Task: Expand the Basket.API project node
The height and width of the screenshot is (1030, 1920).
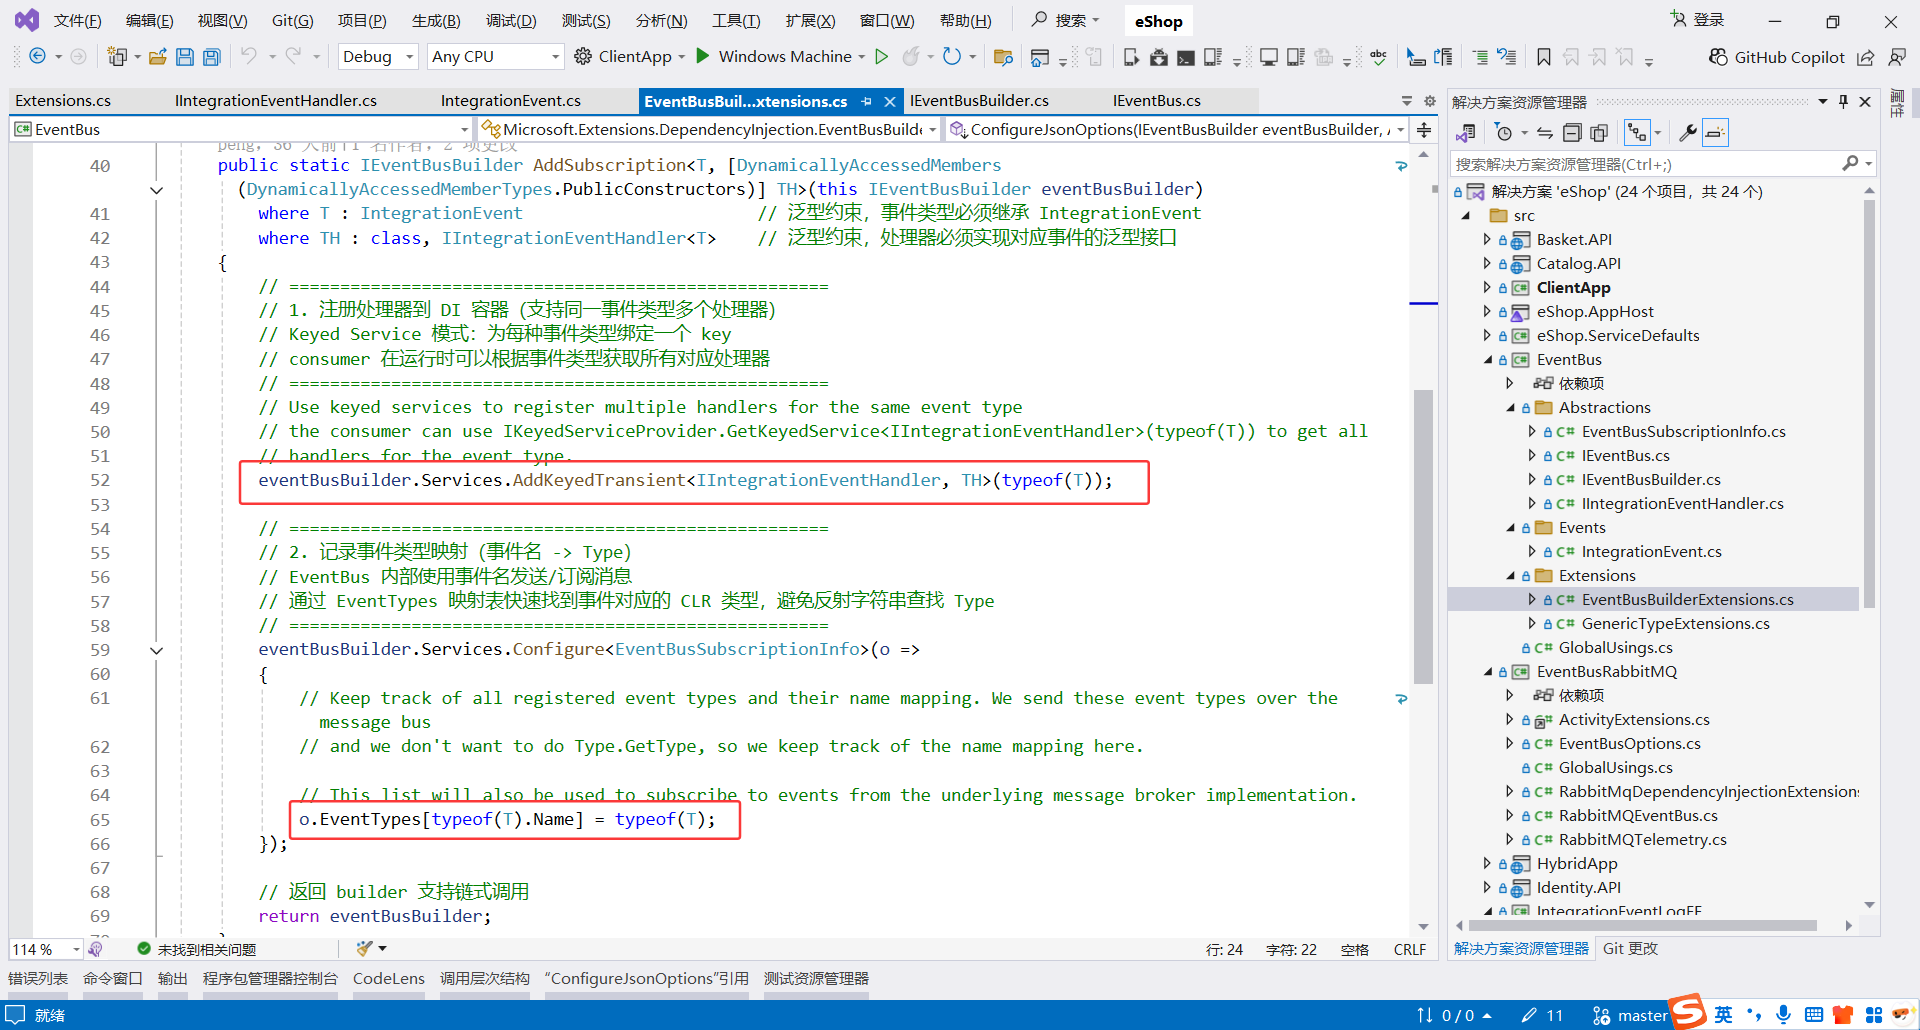Action: coord(1487,239)
